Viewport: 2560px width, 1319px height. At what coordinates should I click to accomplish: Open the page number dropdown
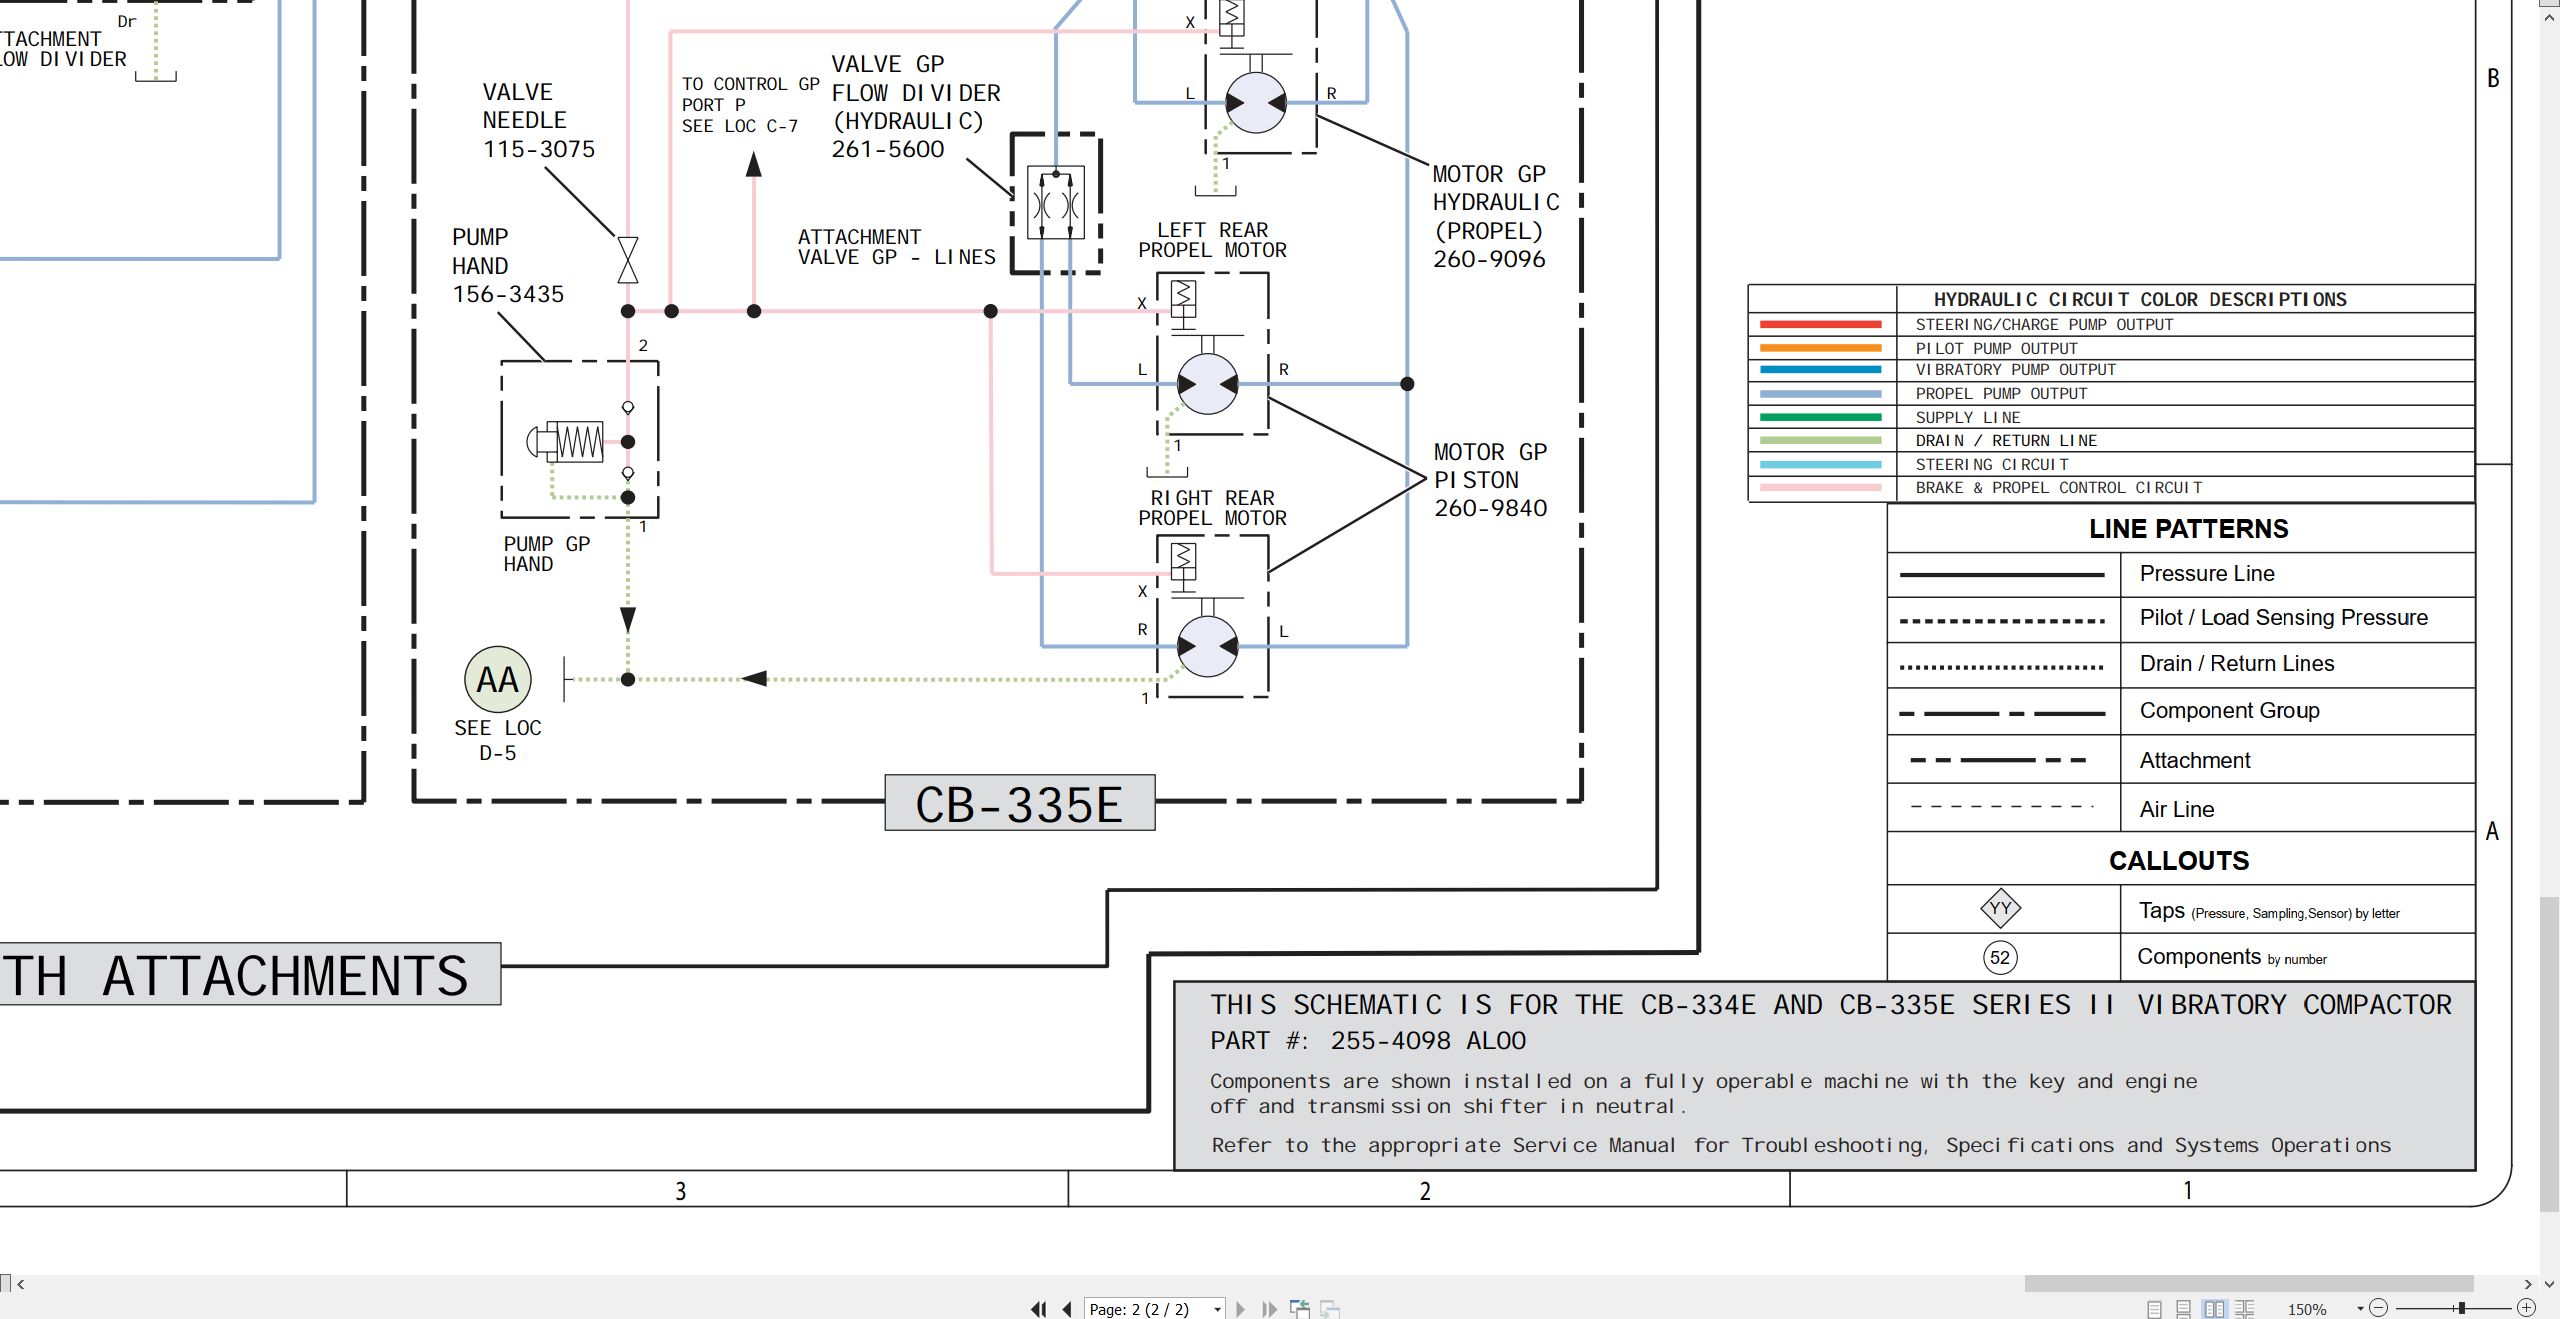point(1217,1309)
